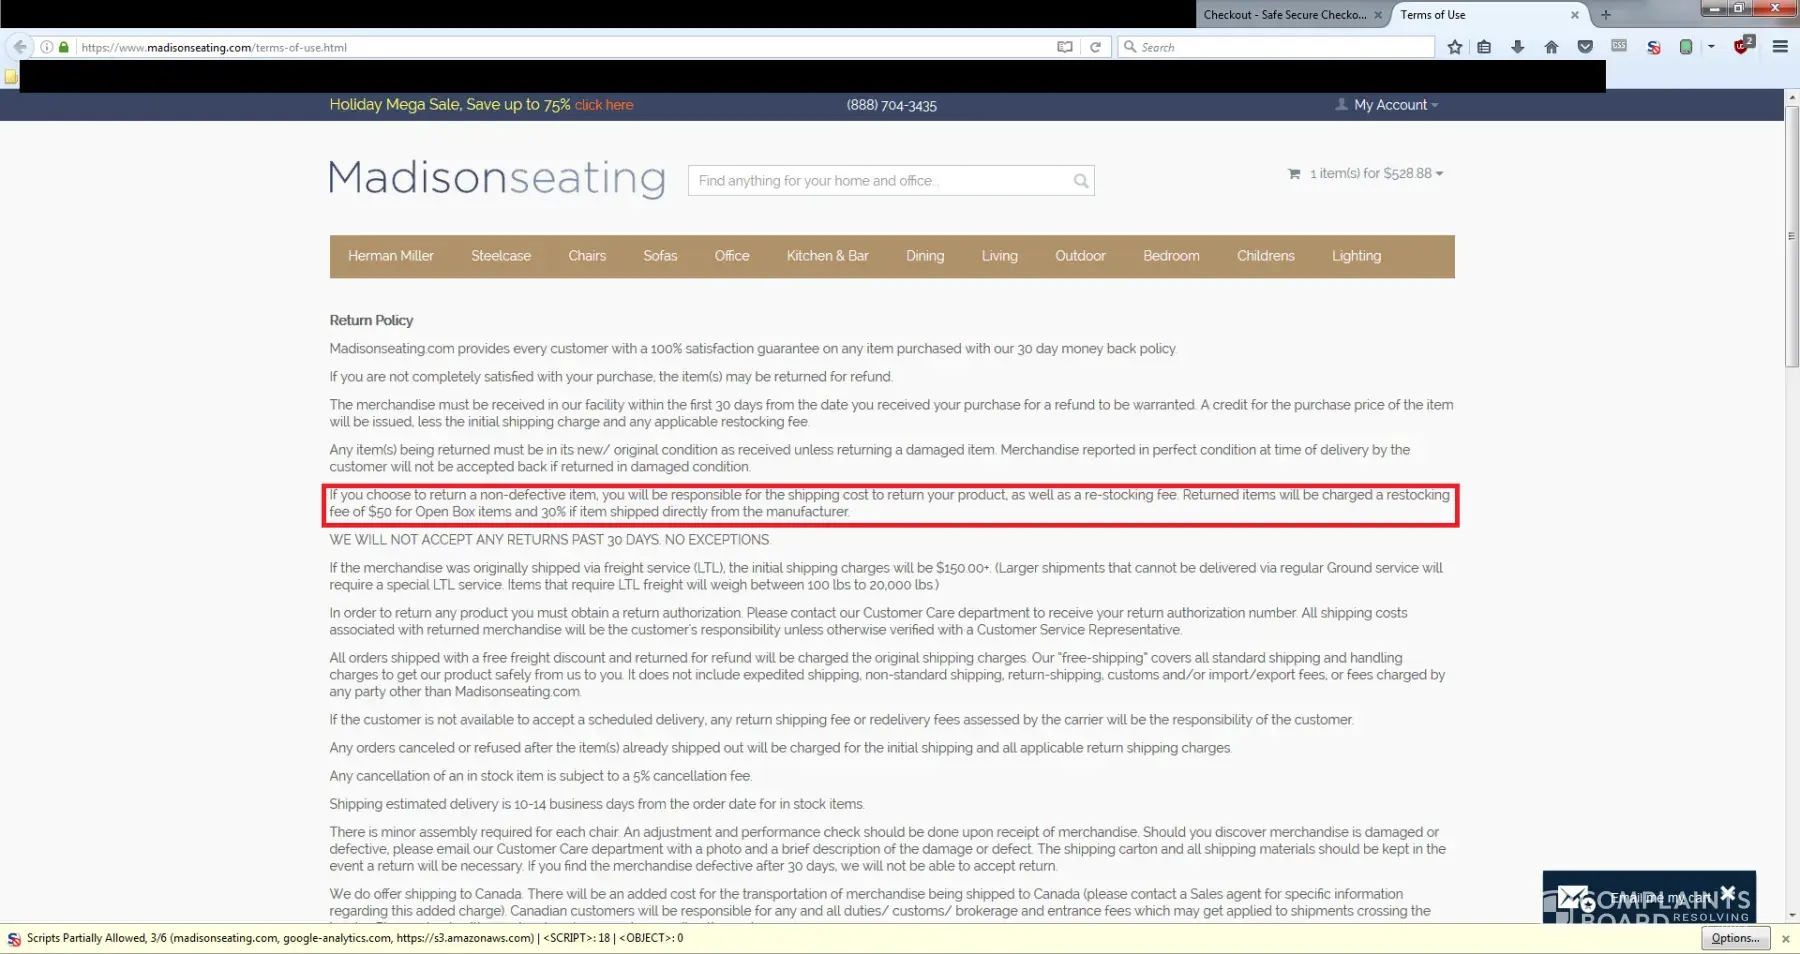
Task: Open the Living category
Action: pos(1000,256)
